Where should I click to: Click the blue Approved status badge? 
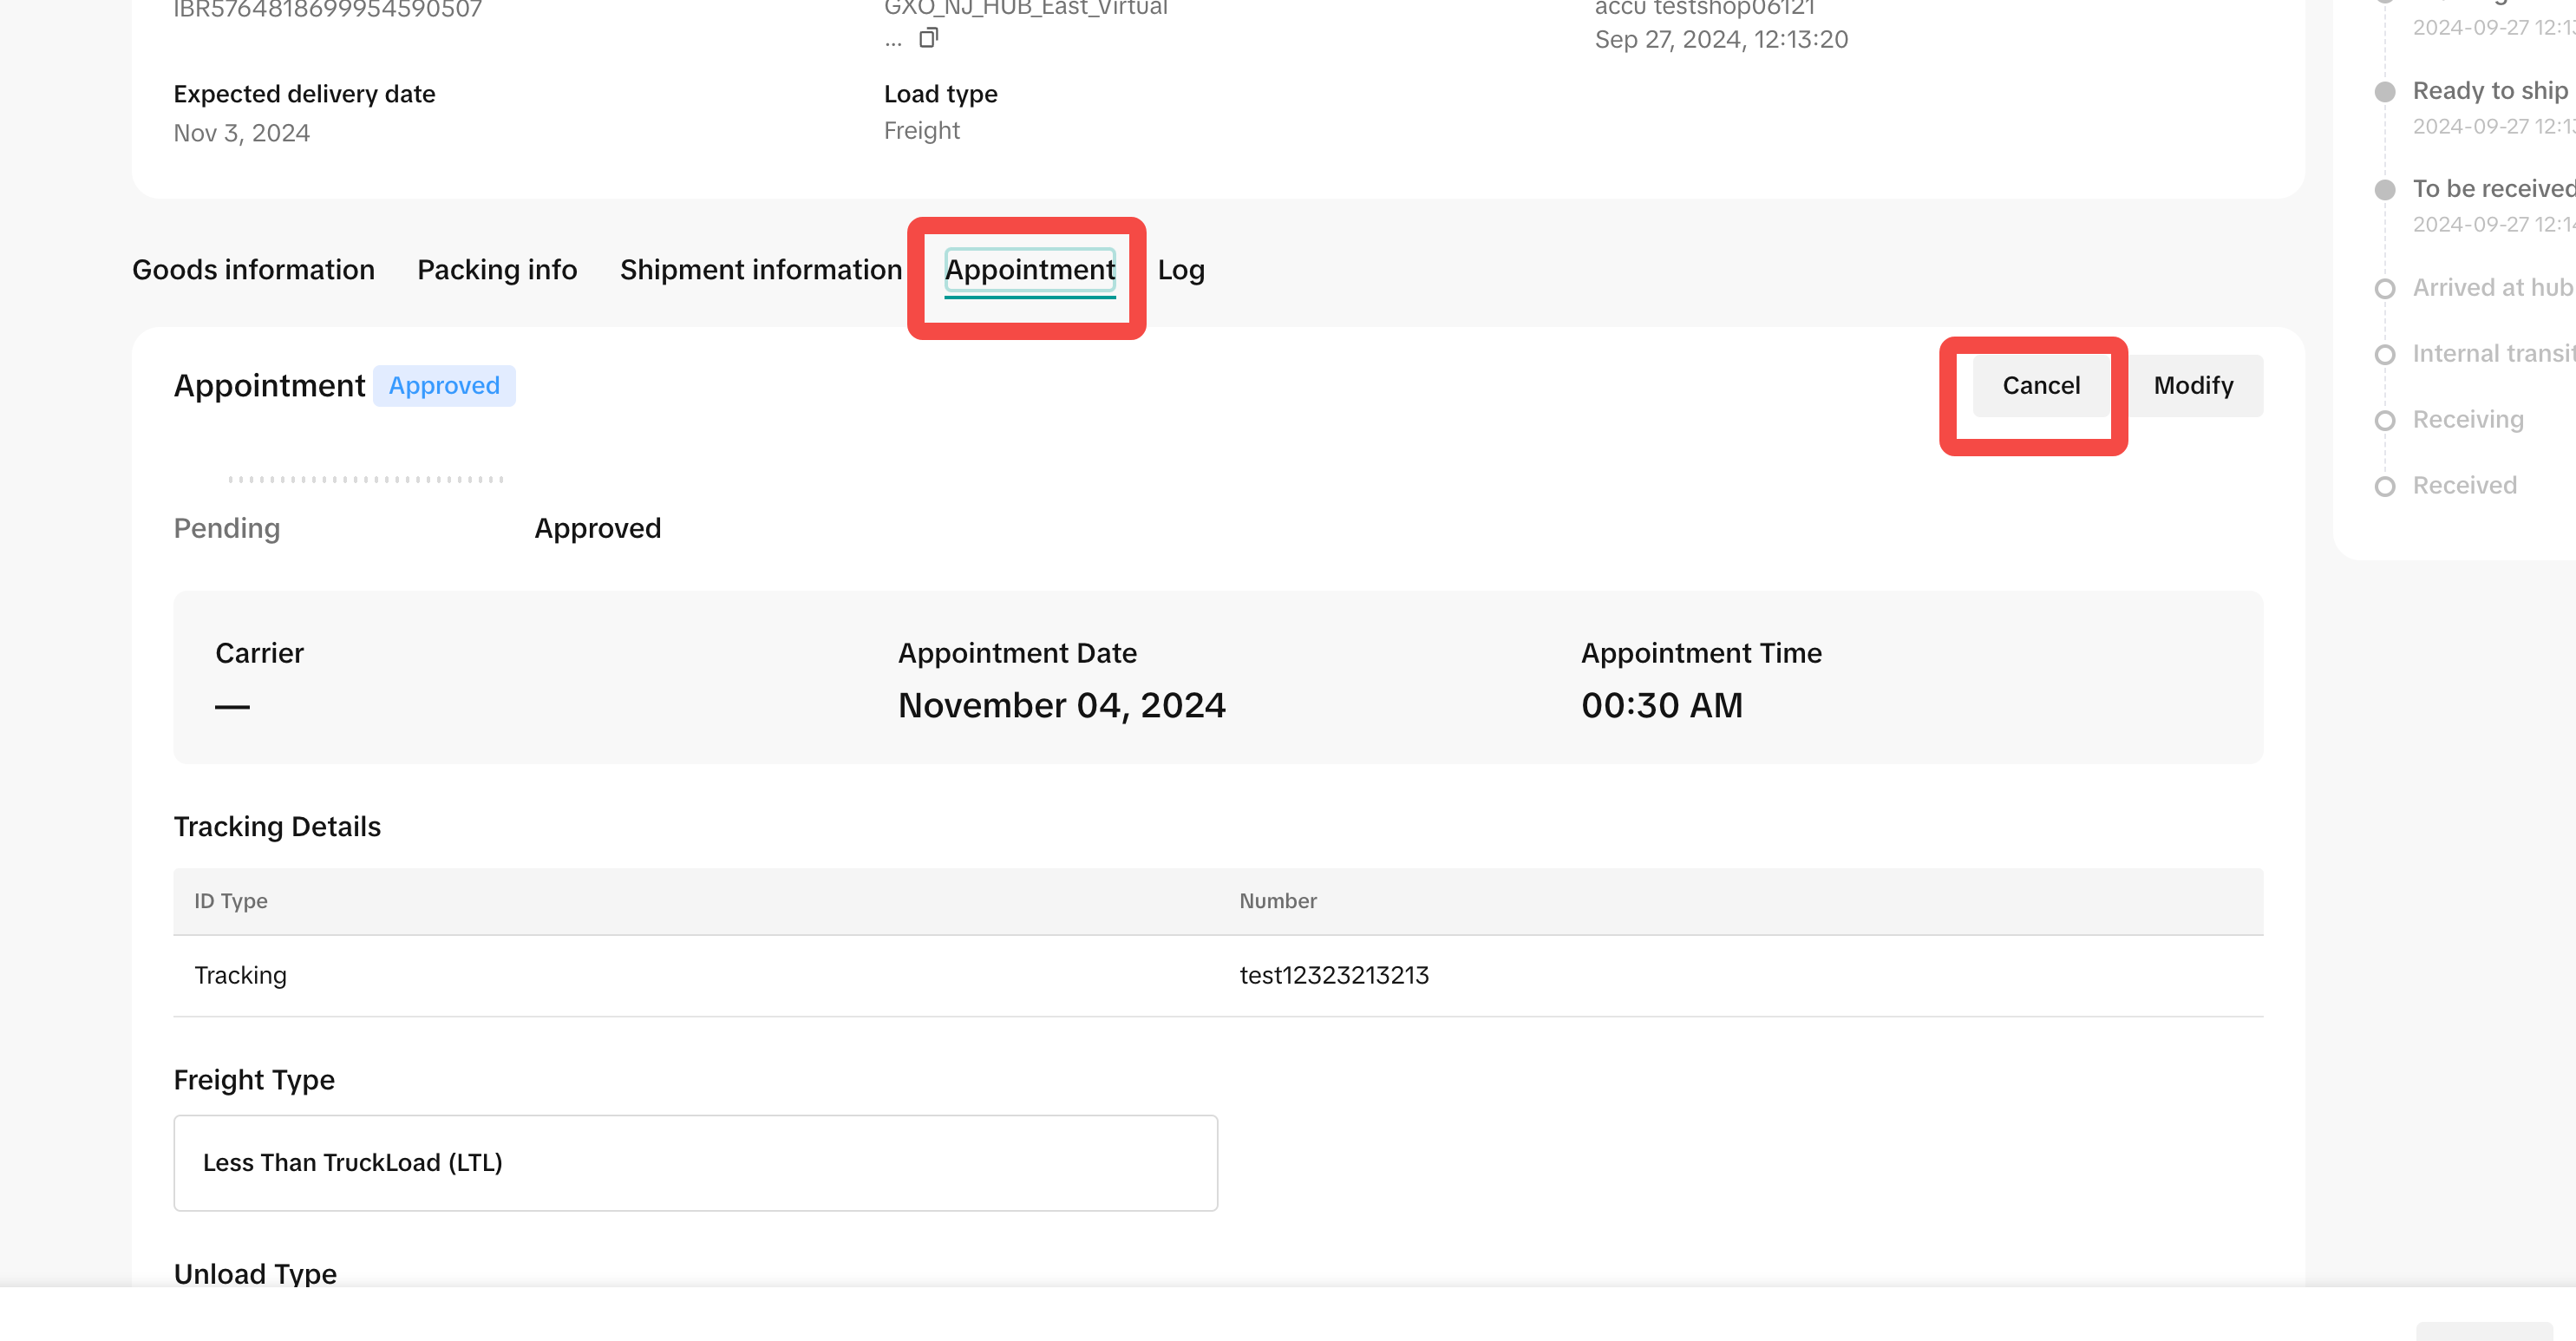(444, 386)
